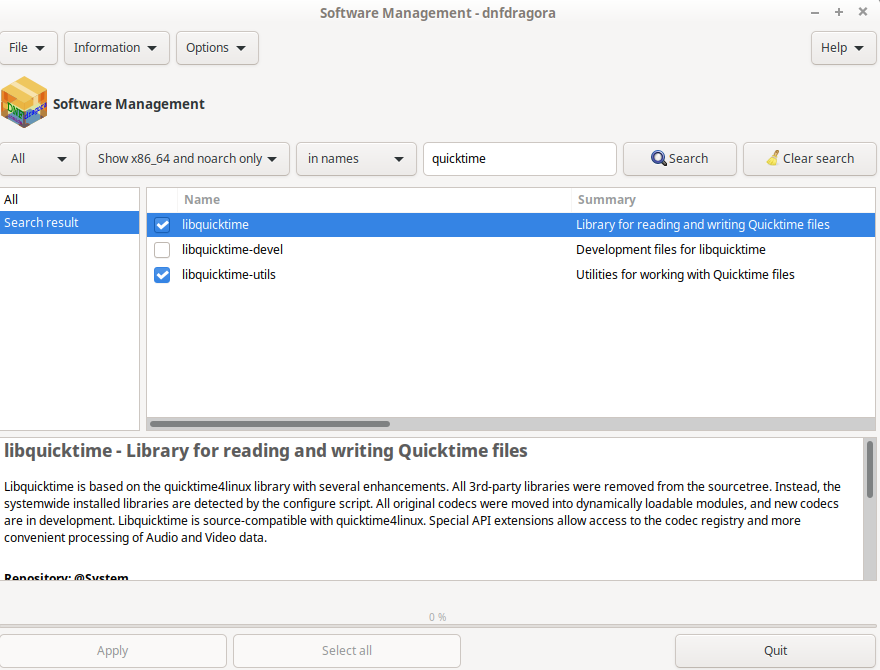The height and width of the screenshot is (670, 880).
Task: Click the Apply button
Action: point(113,651)
